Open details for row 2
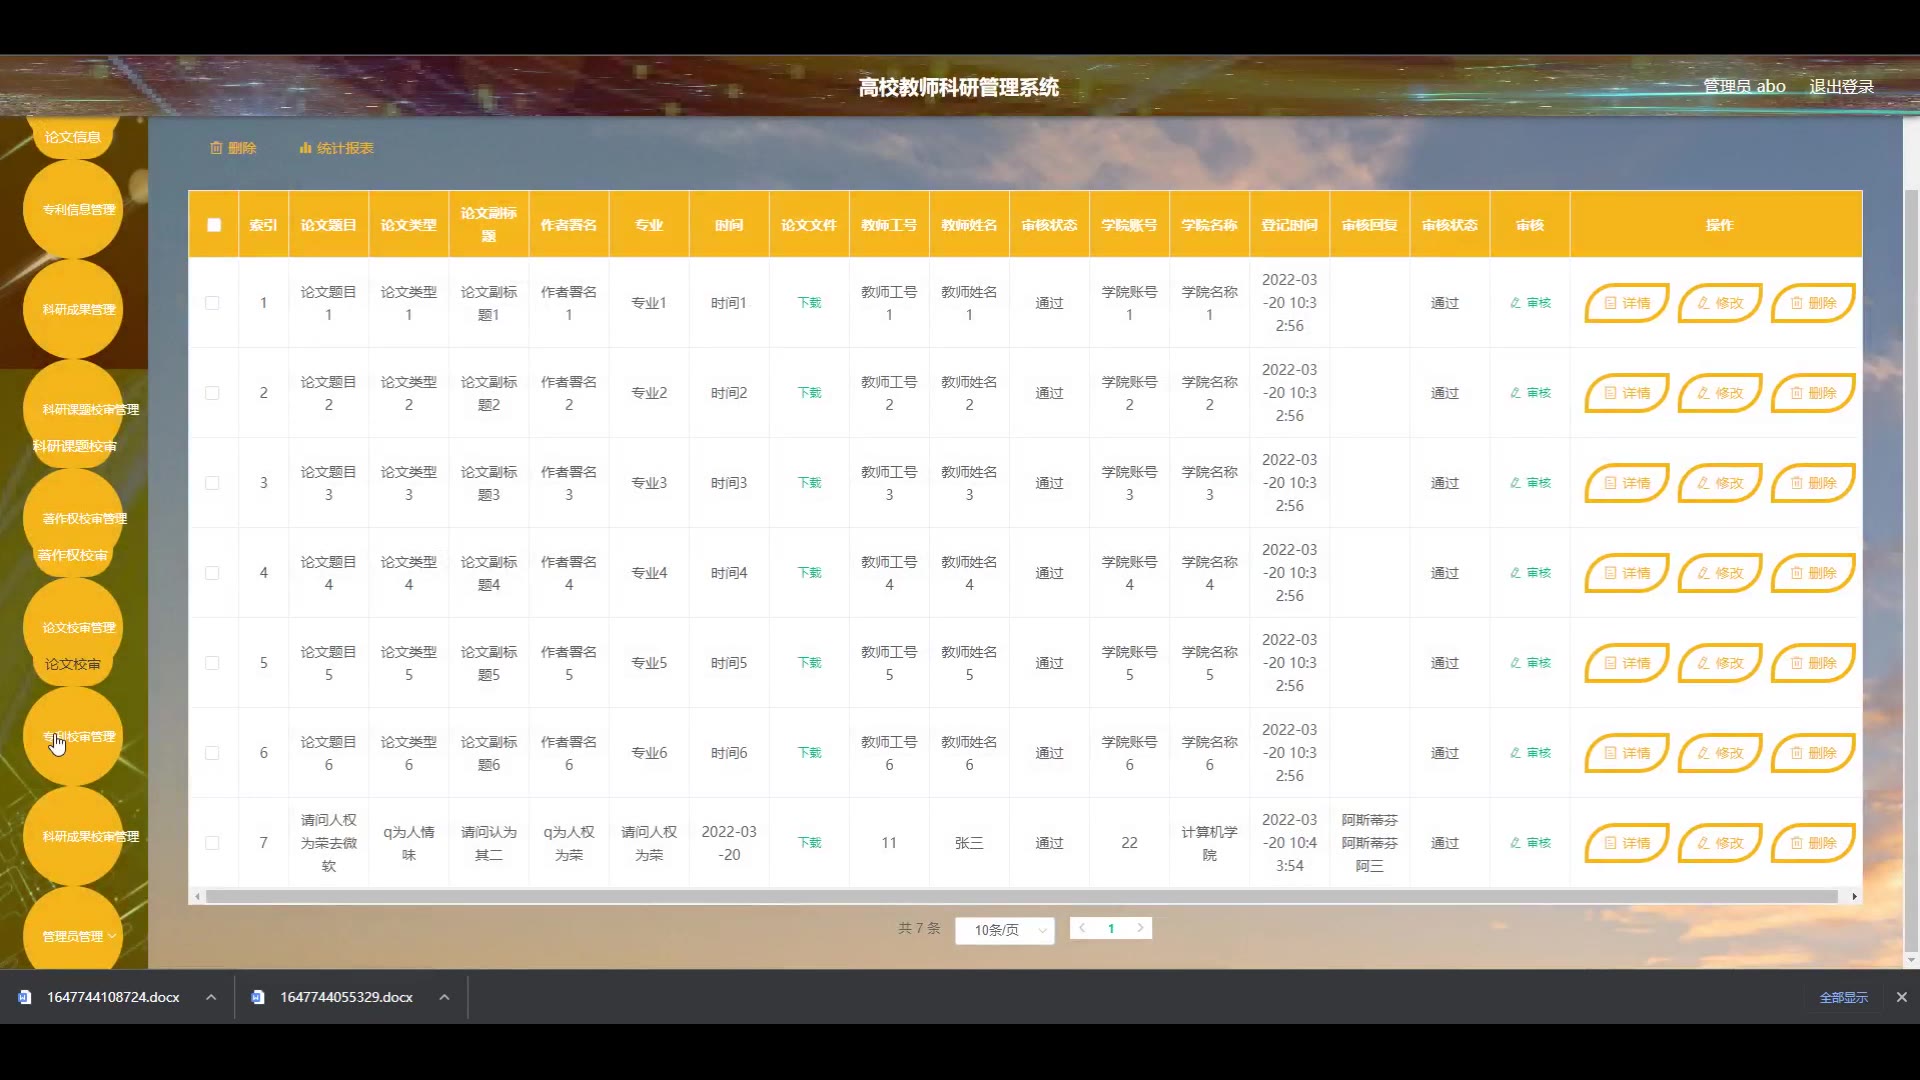Image resolution: width=1920 pixels, height=1080 pixels. pos(1626,393)
